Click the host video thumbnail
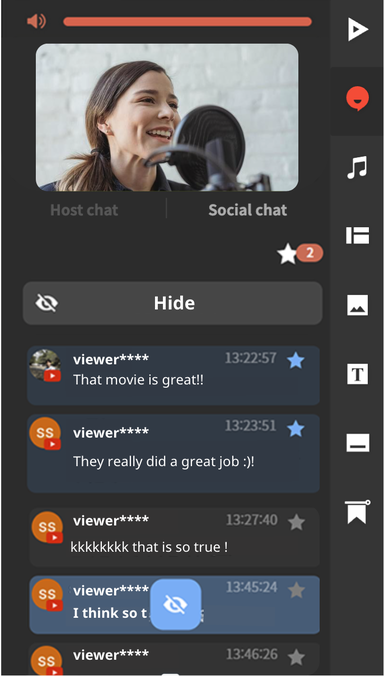The height and width of the screenshot is (676, 384). click(167, 117)
